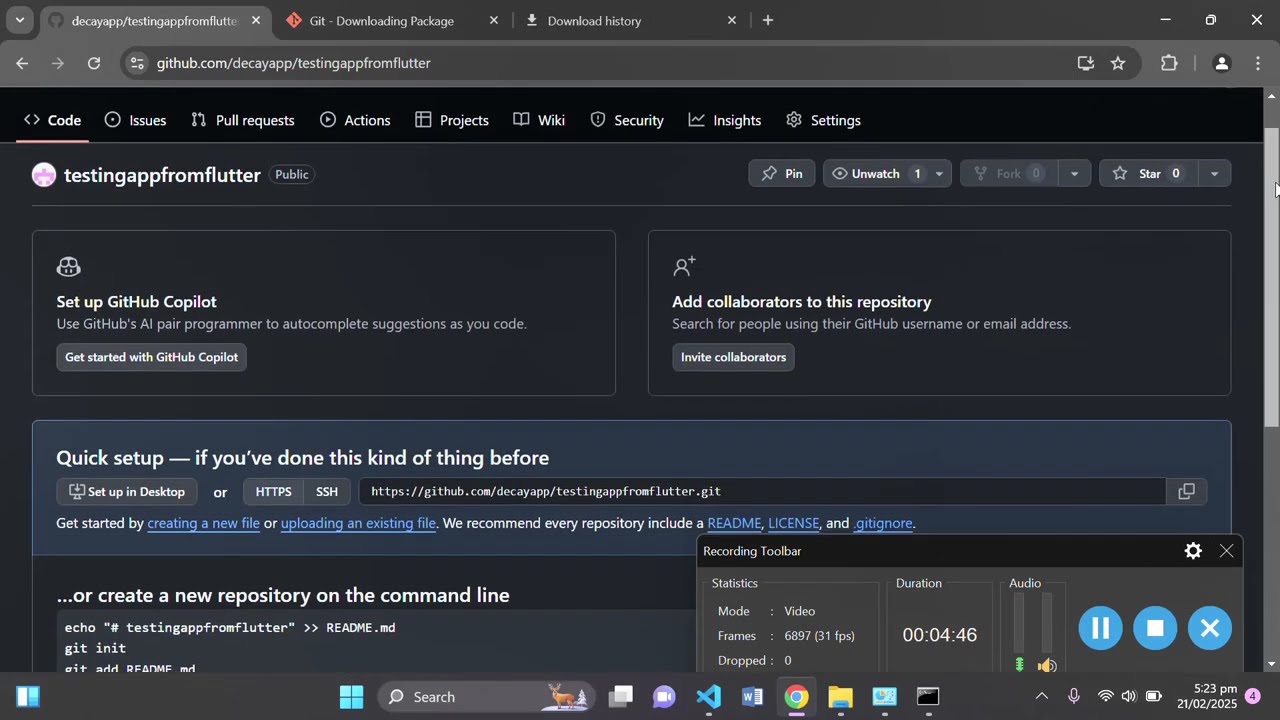Close the Git - Downloading Package tab
Image resolution: width=1280 pixels, height=720 pixels.
(x=493, y=20)
